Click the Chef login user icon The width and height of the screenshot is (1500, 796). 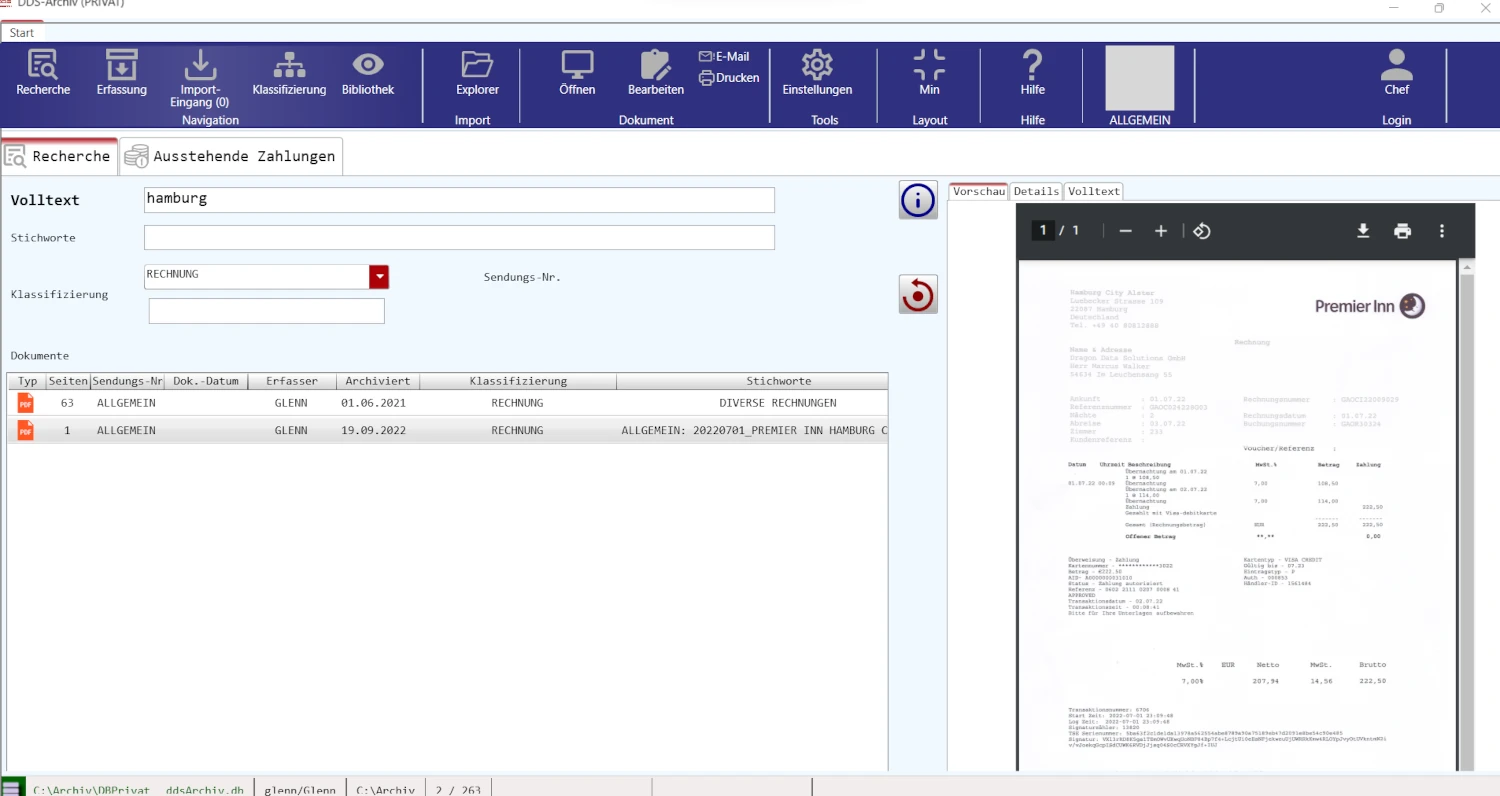[x=1396, y=73]
